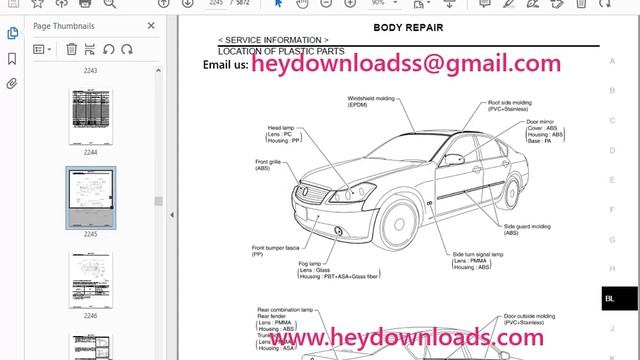Click the '2245' thumbnail page label

[91, 234]
